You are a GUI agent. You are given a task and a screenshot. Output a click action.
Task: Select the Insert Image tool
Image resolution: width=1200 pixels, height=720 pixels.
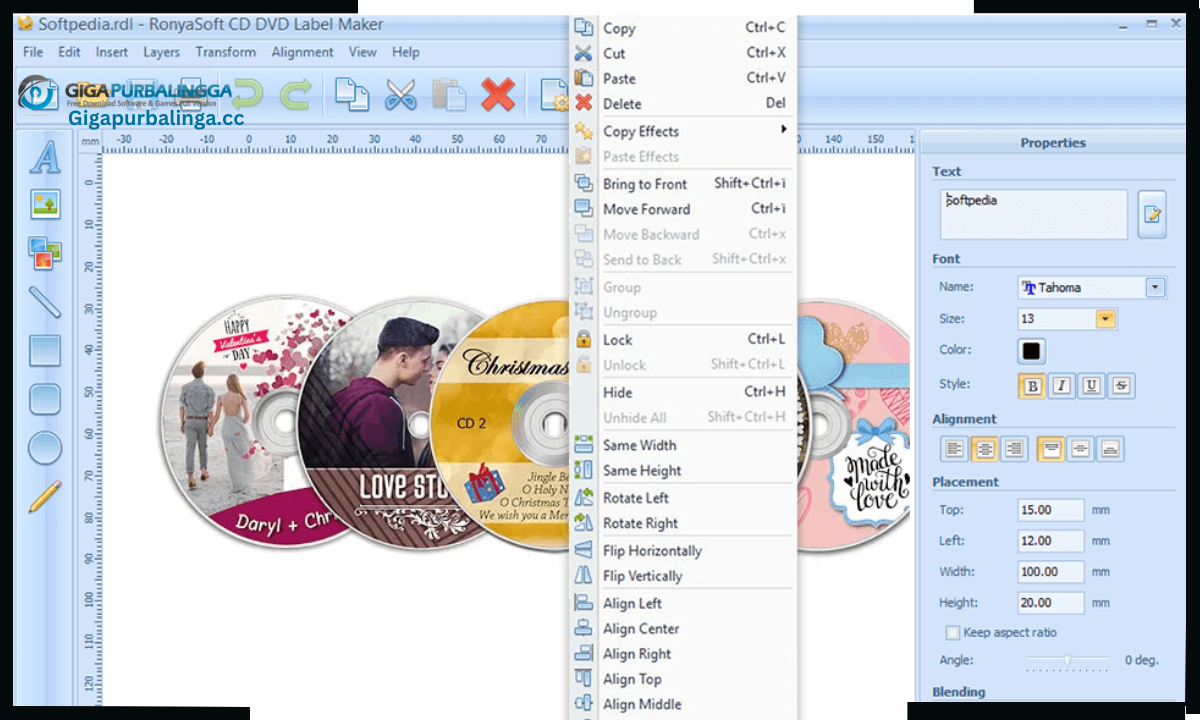pyautogui.click(x=45, y=204)
